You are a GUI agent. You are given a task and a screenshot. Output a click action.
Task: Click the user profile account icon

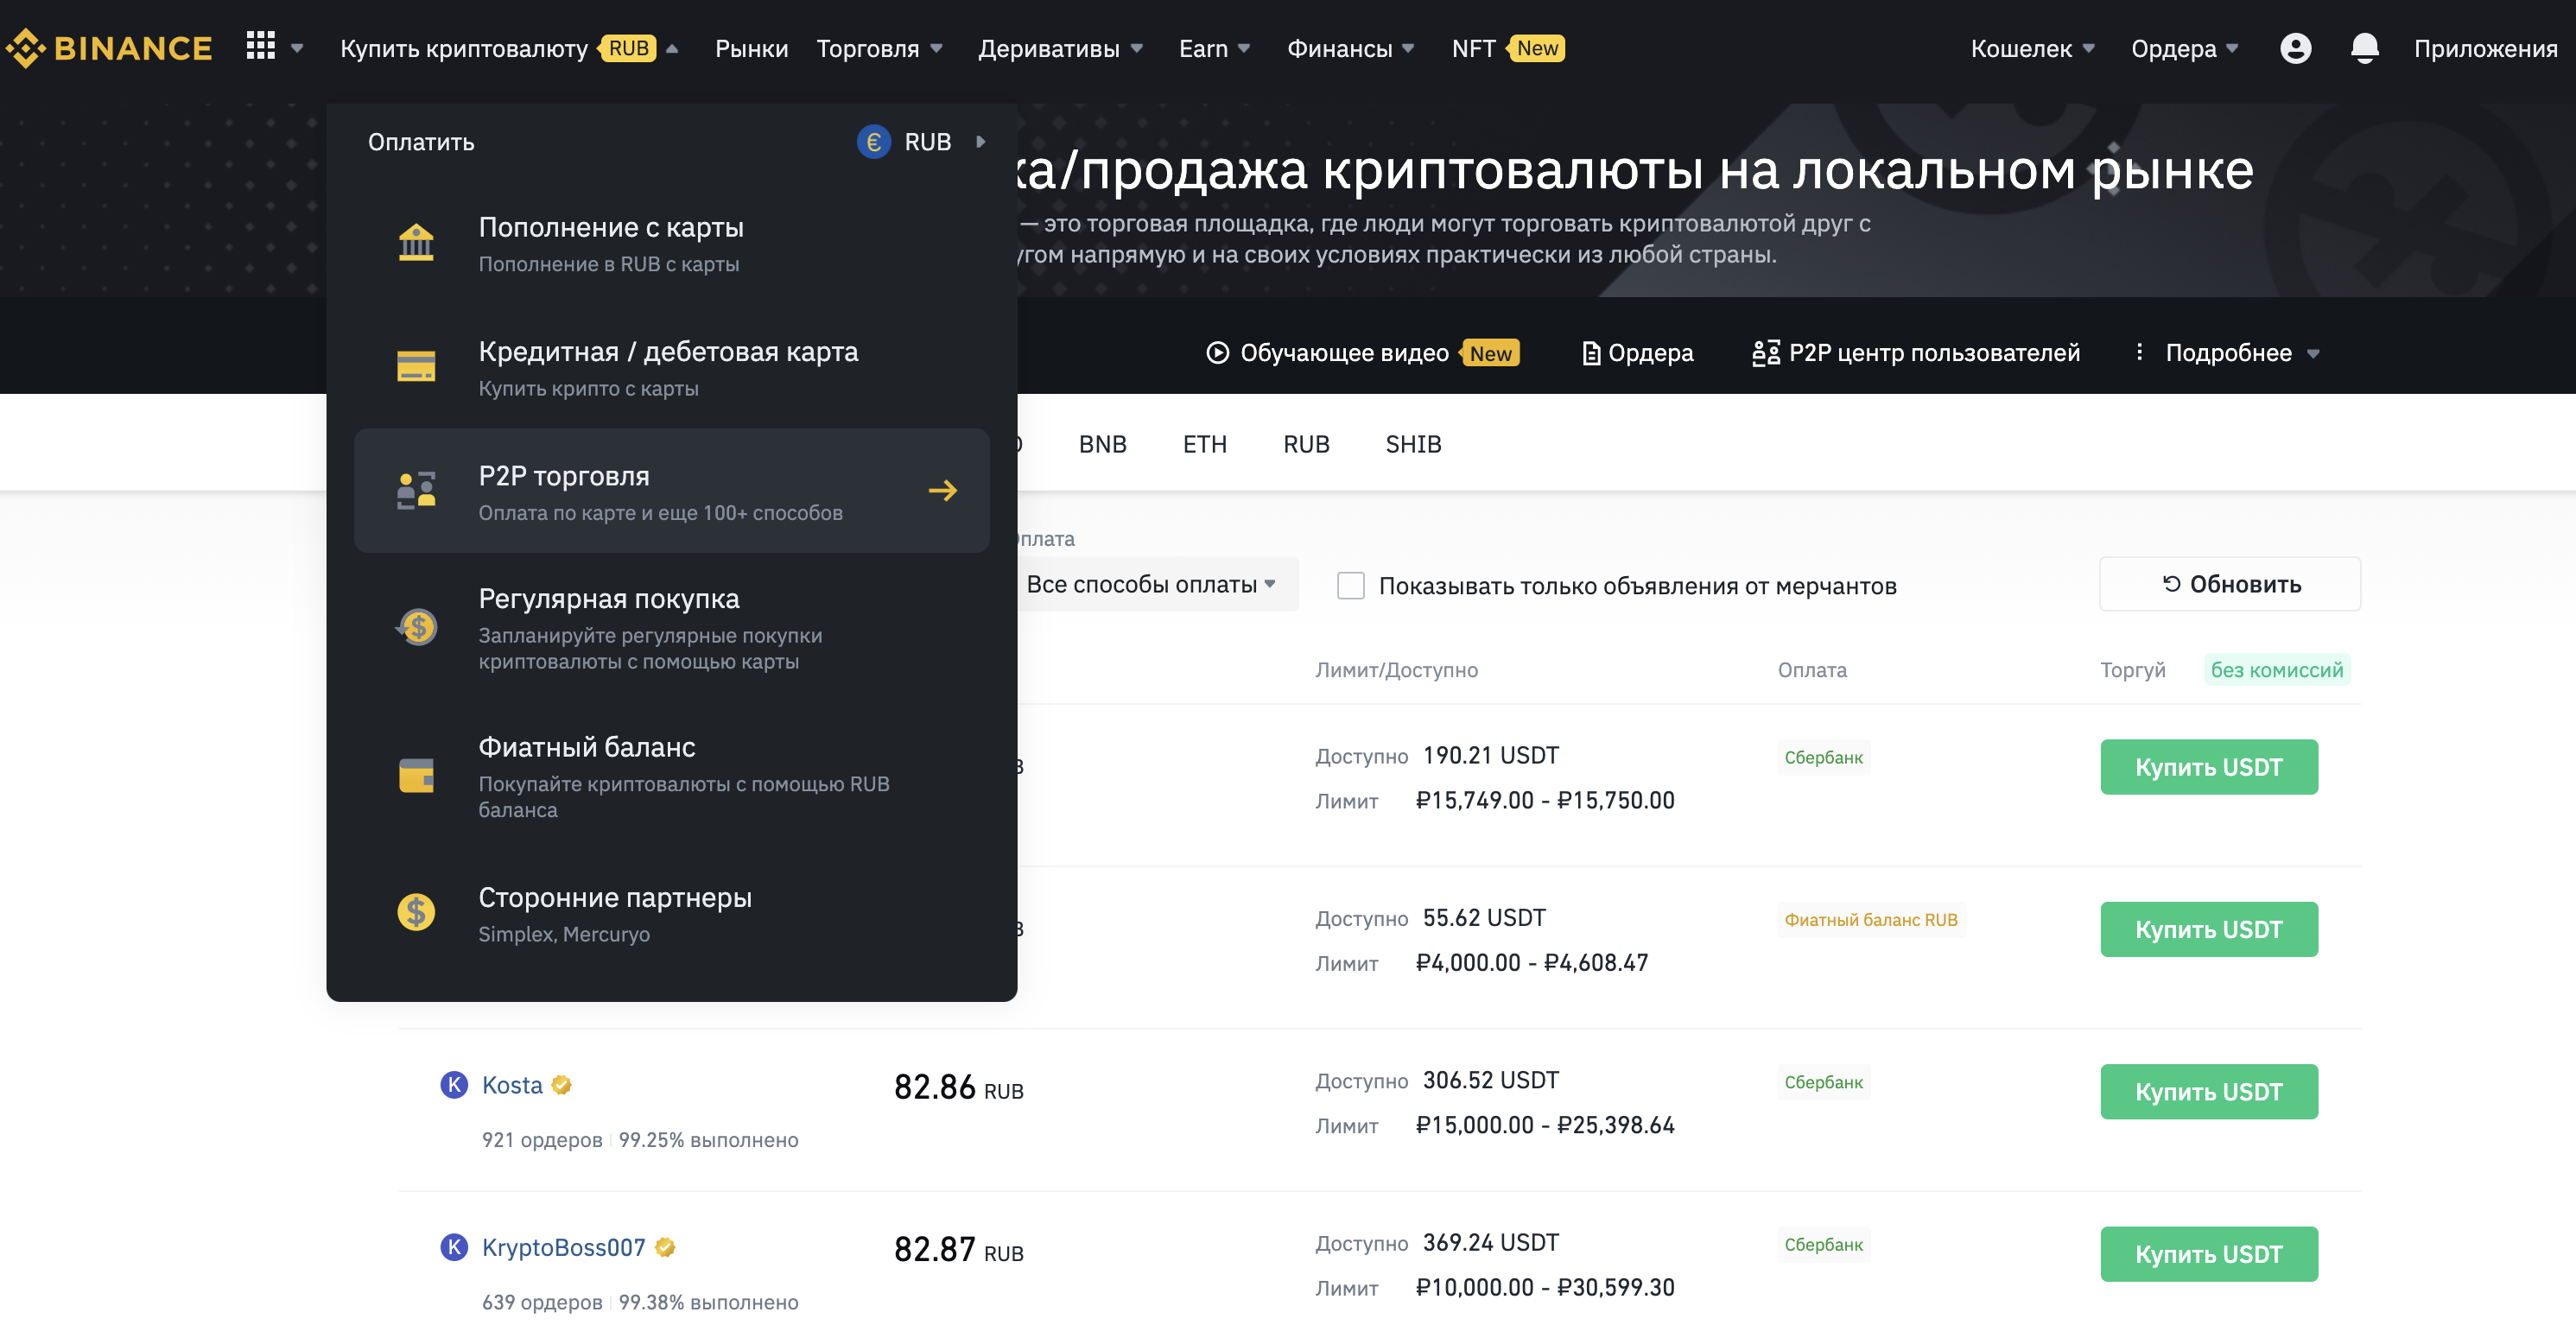click(2295, 48)
